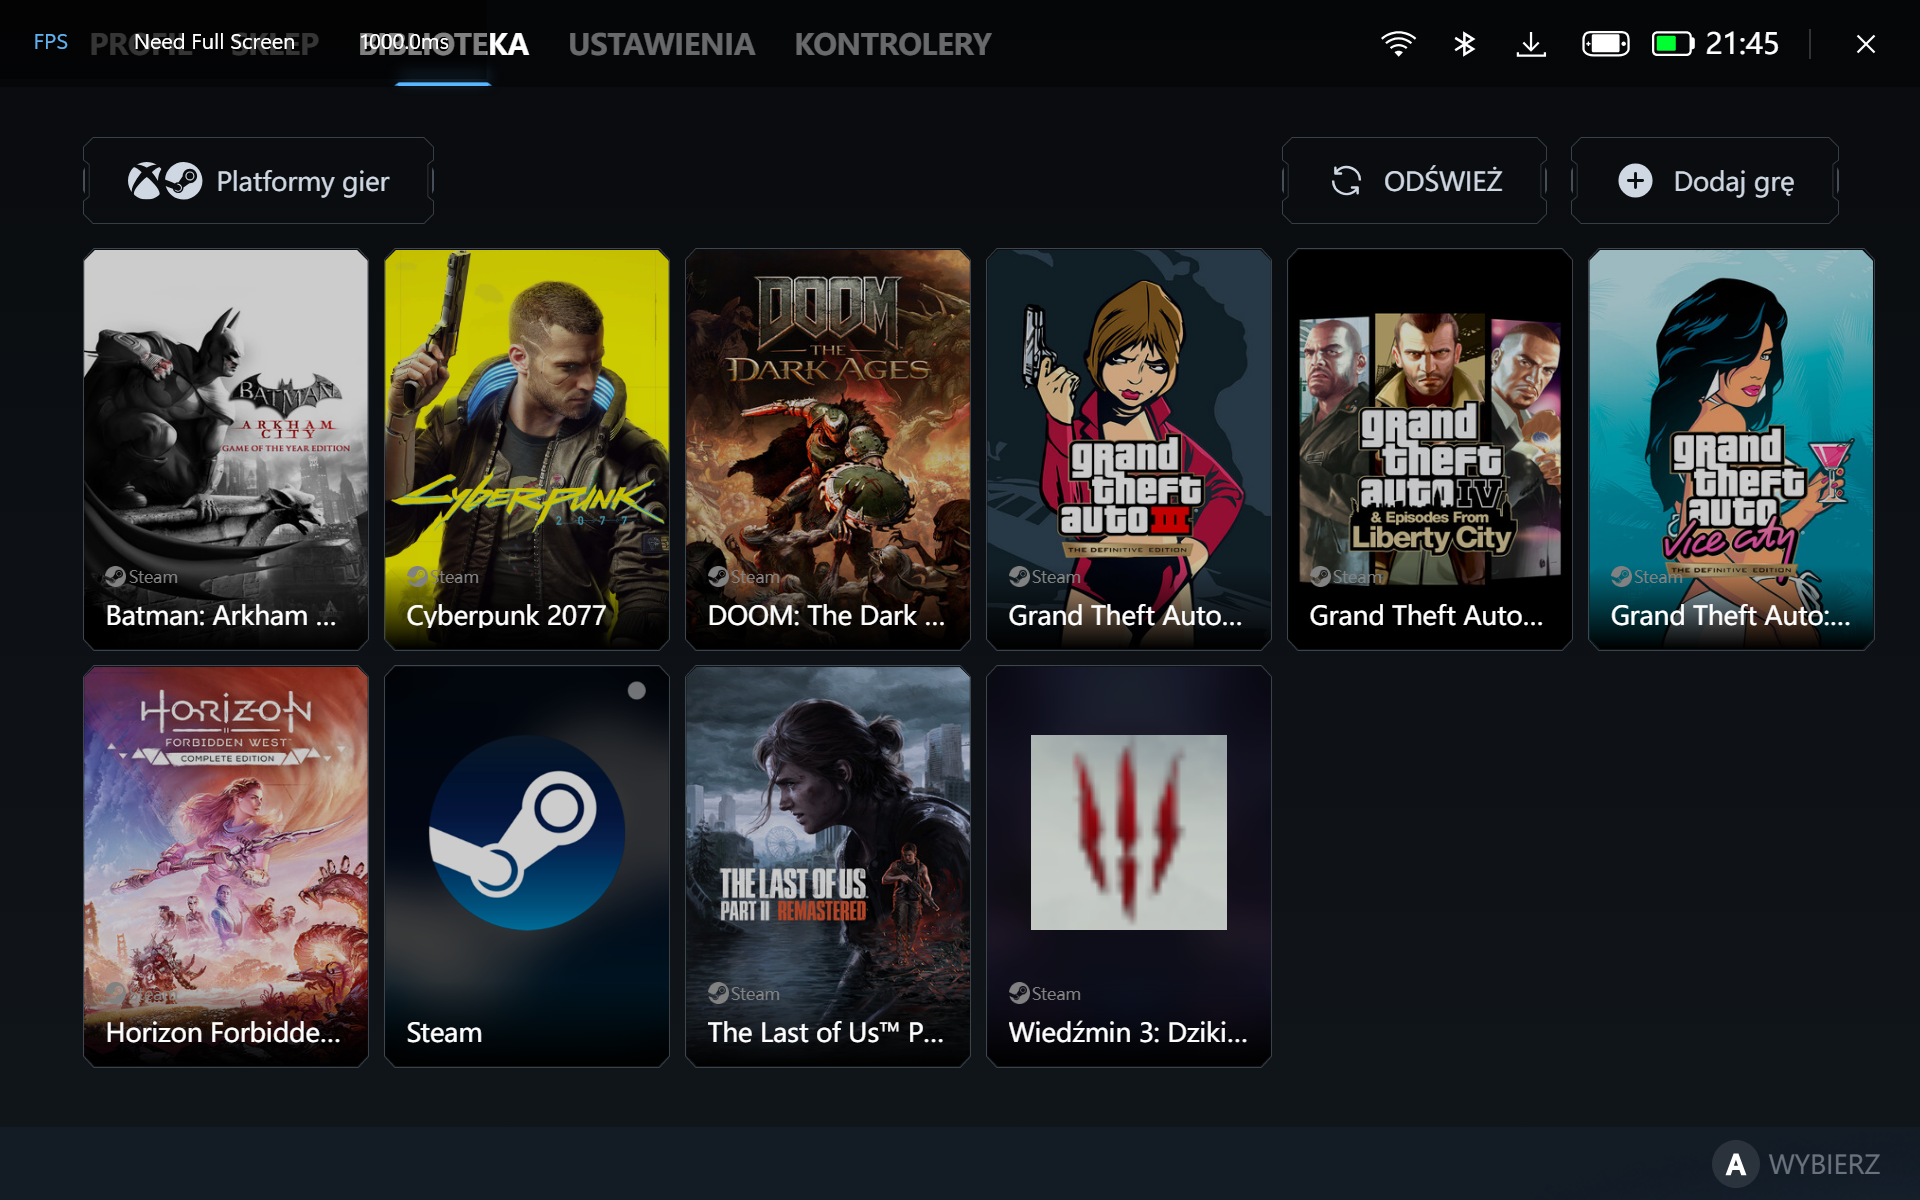Click the plus icon in Dodaj grę

pyautogui.click(x=1635, y=181)
